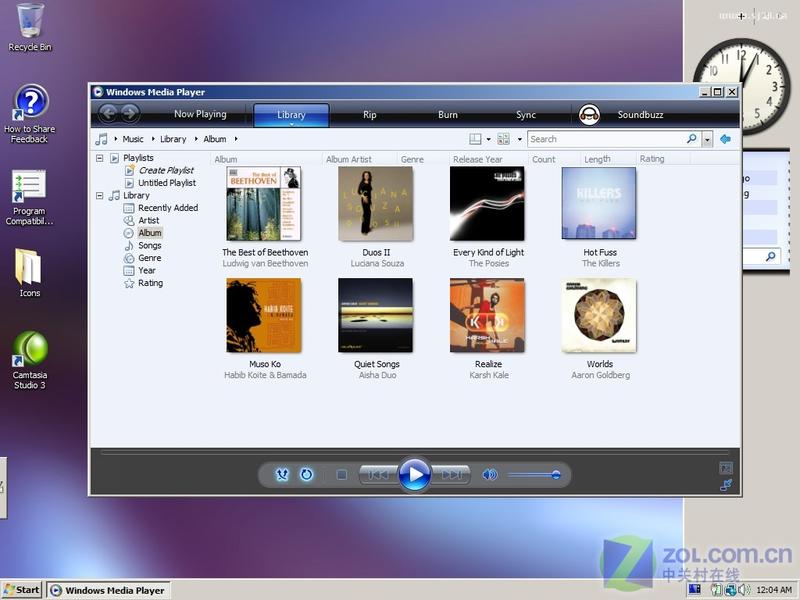The image size is (800, 600).
Task: Click the music note breadcrumb icon
Action: (102, 139)
